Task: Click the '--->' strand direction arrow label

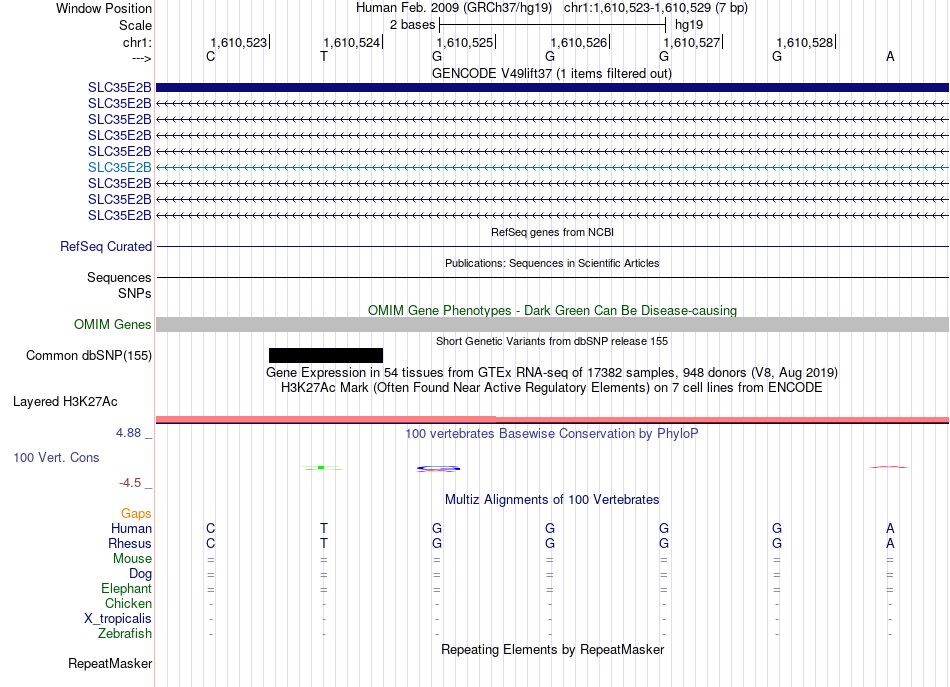Action: [x=141, y=59]
